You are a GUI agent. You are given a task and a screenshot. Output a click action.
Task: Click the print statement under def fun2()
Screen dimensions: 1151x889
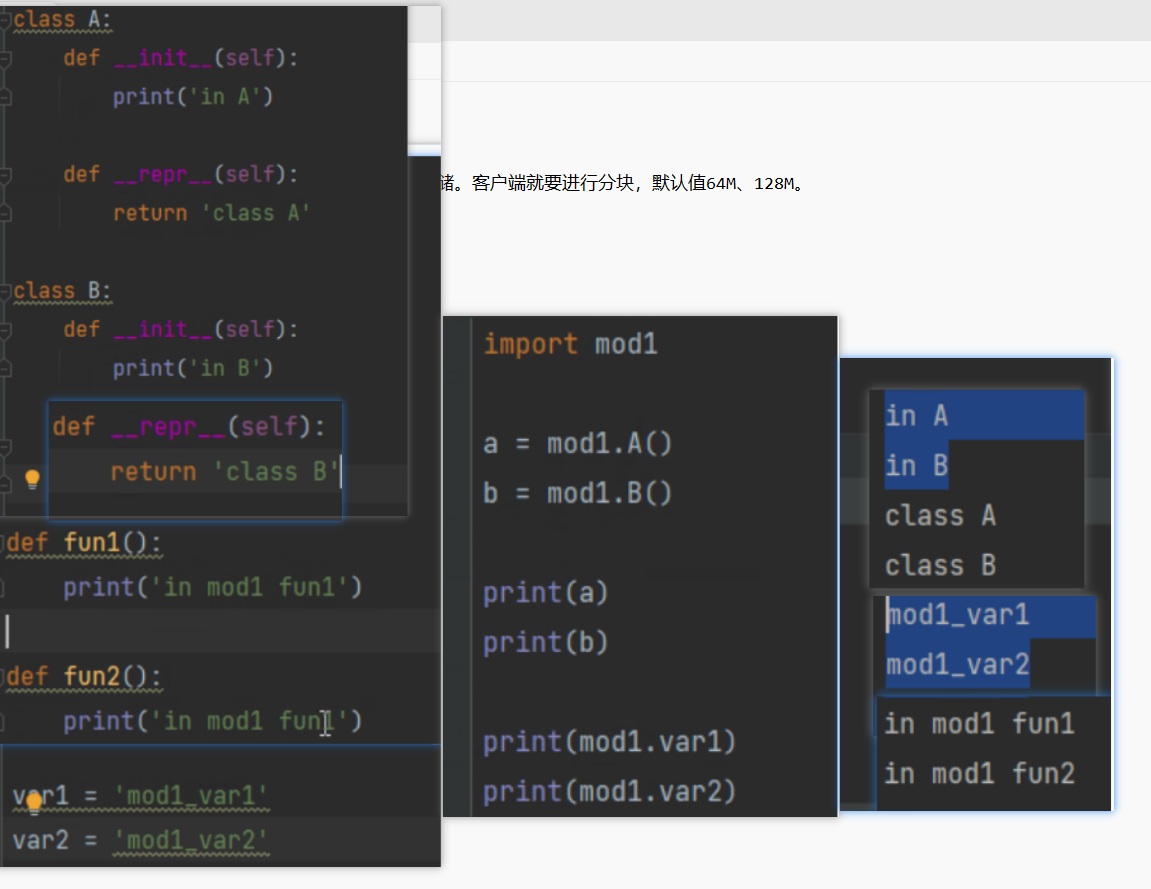coord(212,721)
